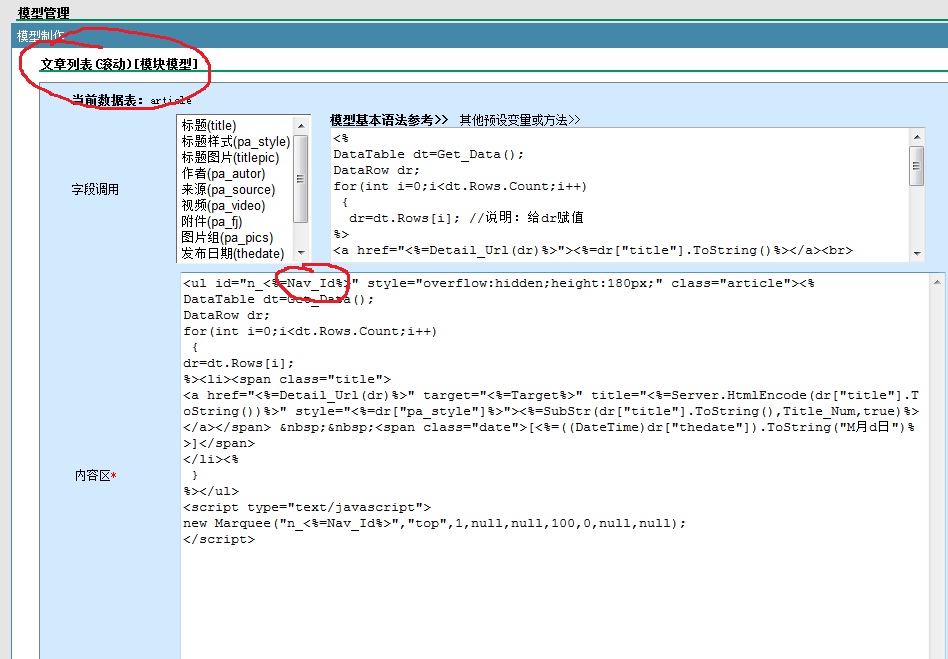Viewport: 948px width, 659px height.
Task: Select 图片组(pa_pics) field
Action: 226,238
